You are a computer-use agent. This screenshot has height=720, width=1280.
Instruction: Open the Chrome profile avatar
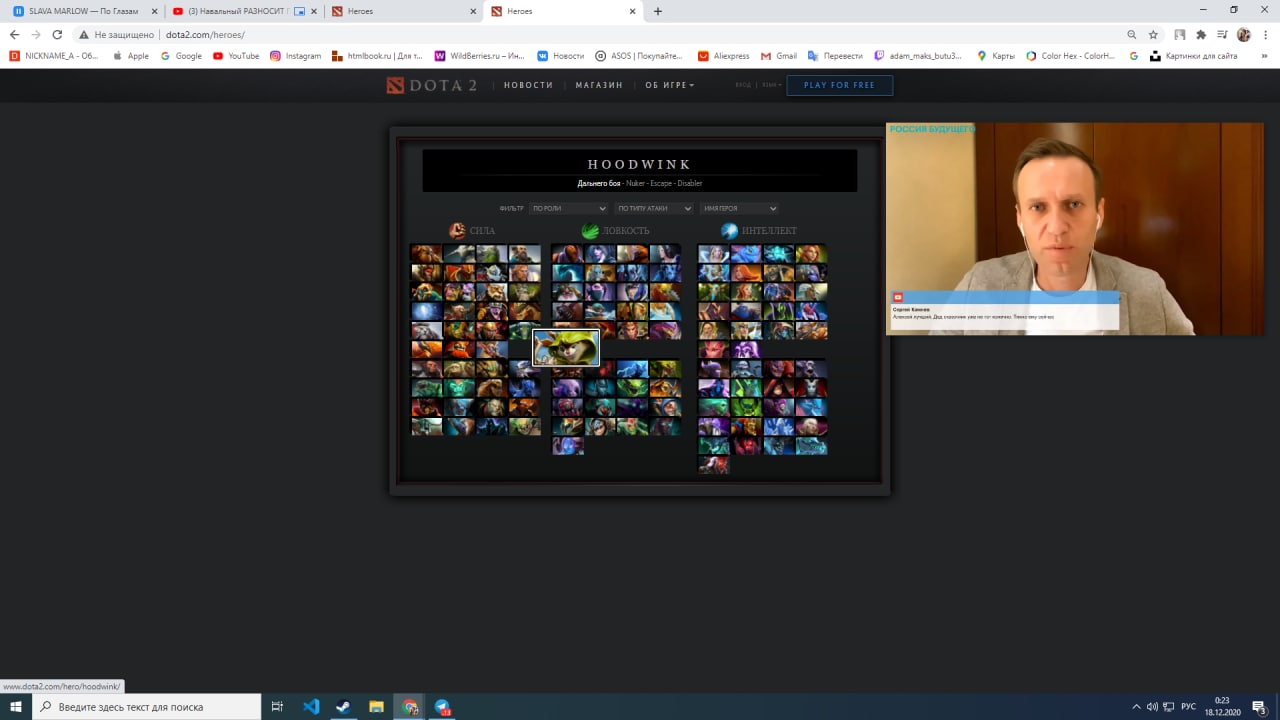[x=1244, y=34]
